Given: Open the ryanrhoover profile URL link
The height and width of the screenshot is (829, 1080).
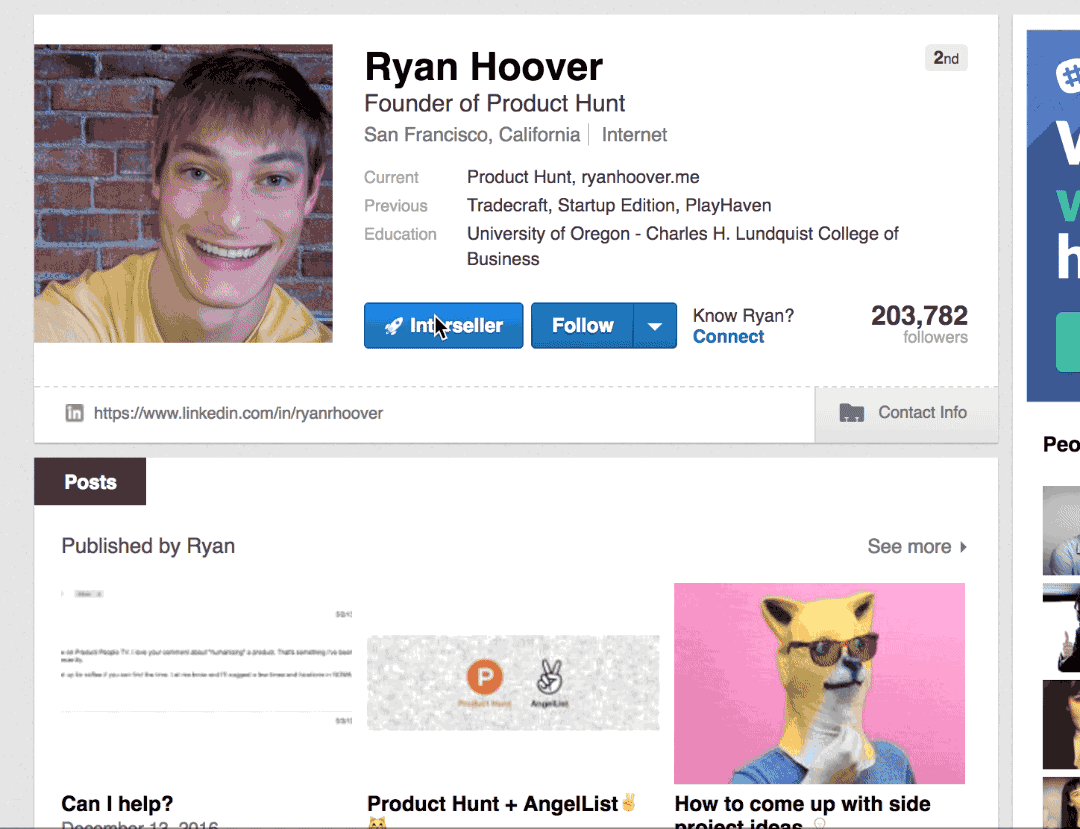Looking at the screenshot, I should (238, 413).
